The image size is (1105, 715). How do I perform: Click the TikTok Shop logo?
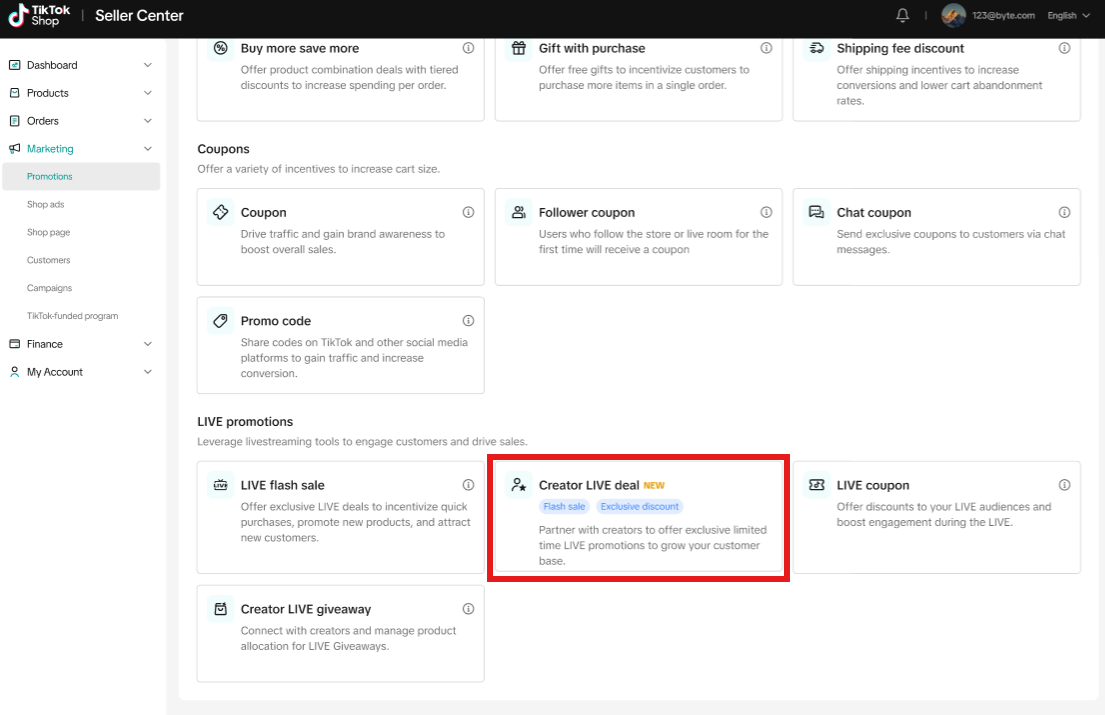(40, 15)
